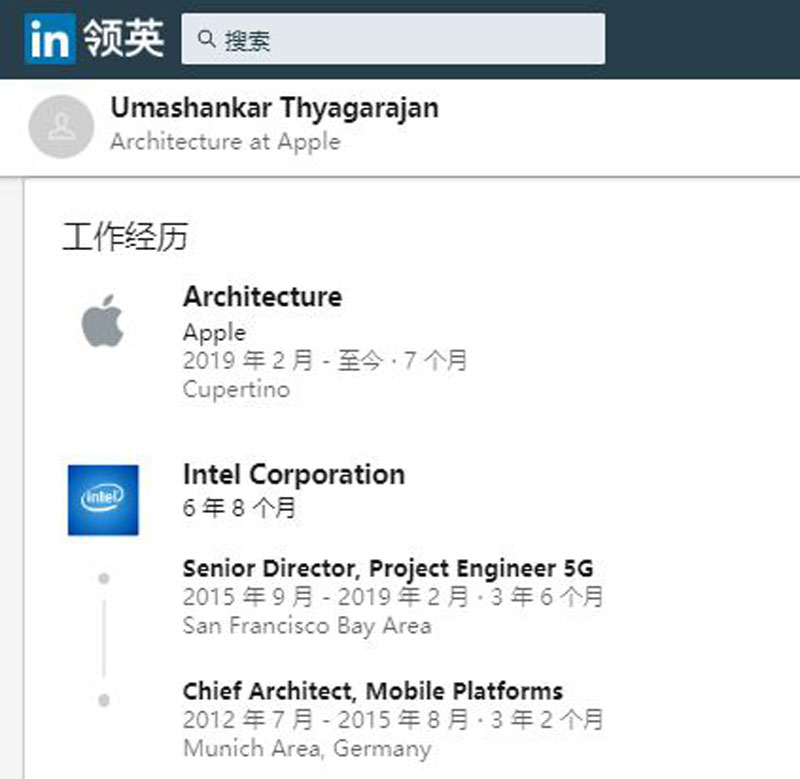
Task: Select Senior Director, Project Engineer 5G role
Action: click(x=388, y=569)
